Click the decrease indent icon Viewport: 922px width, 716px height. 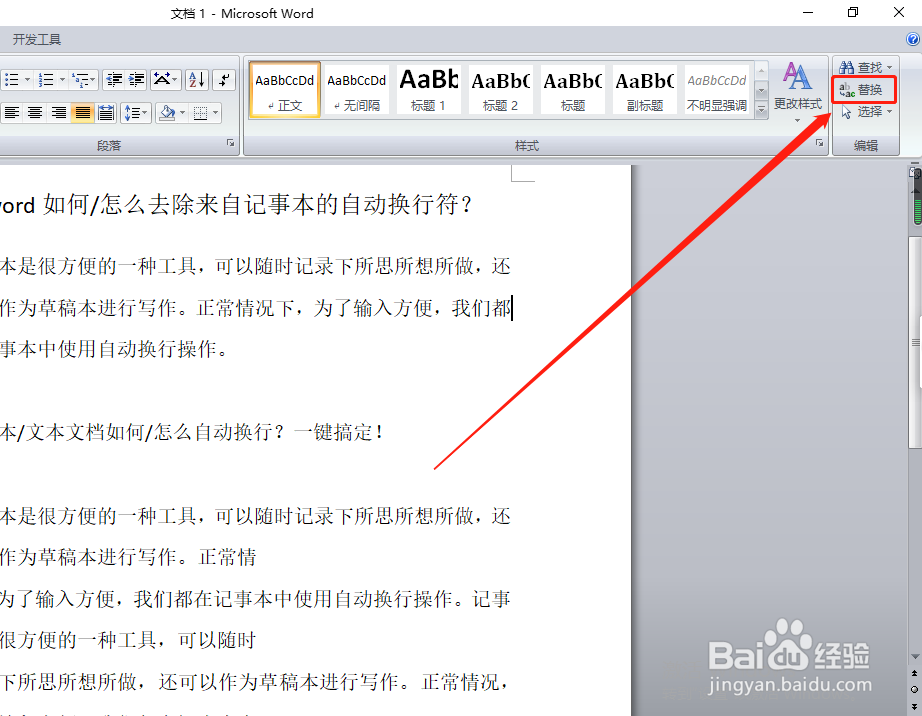click(x=113, y=80)
